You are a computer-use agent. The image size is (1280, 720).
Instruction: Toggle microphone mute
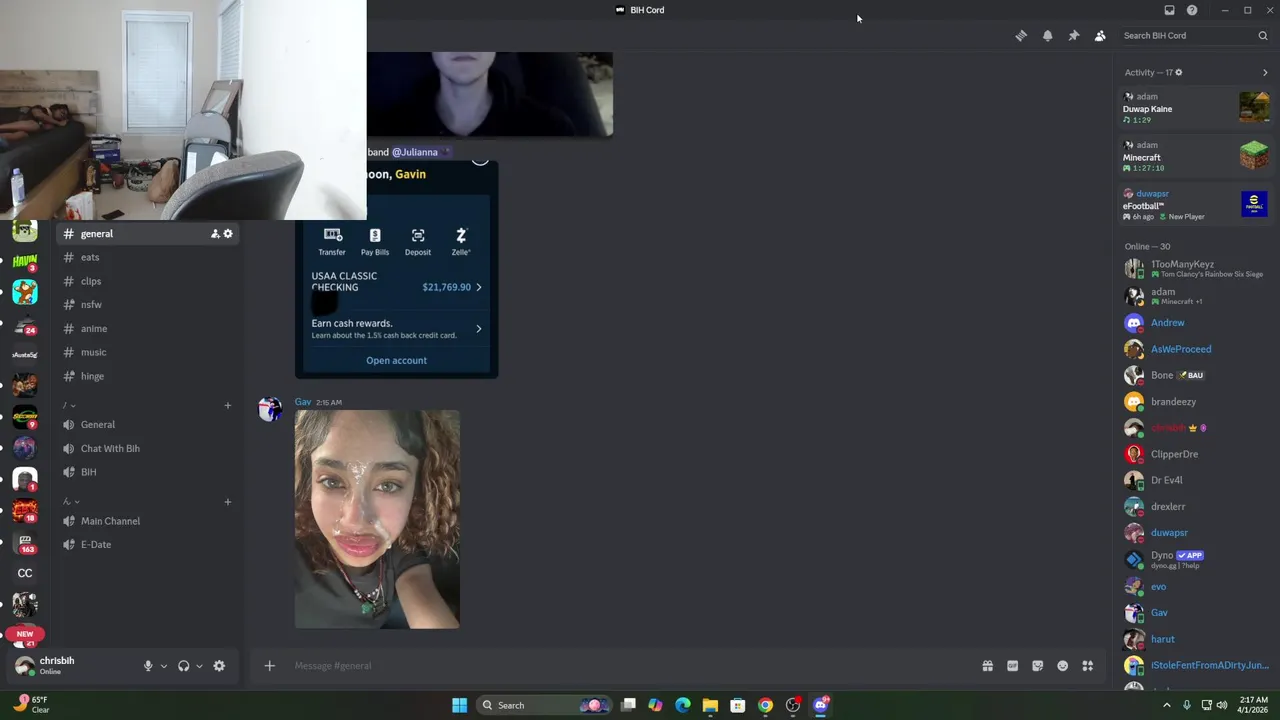148,666
